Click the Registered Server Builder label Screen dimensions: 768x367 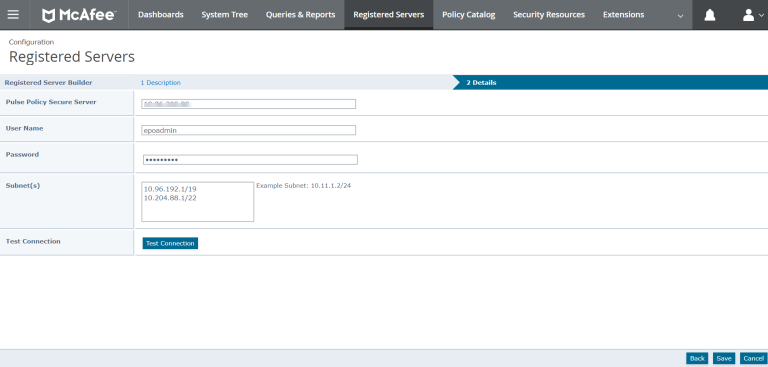(x=48, y=83)
